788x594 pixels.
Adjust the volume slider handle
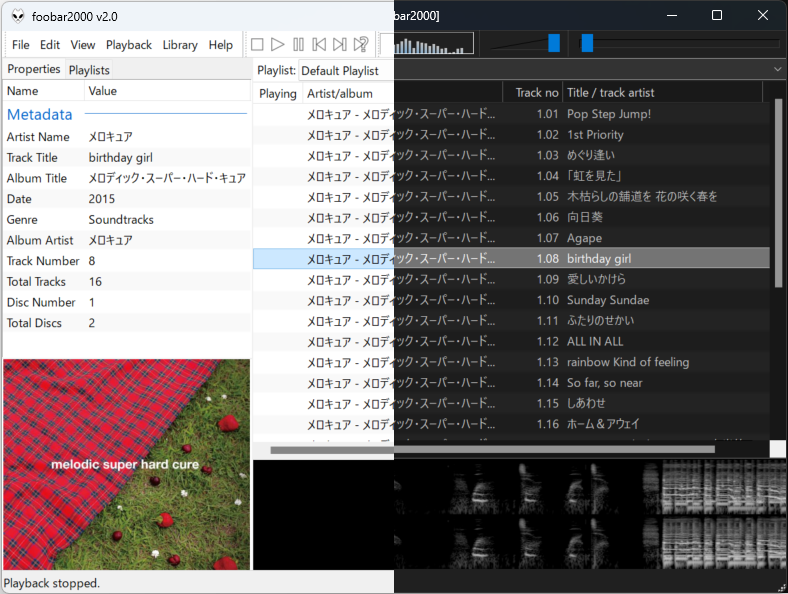click(554, 43)
